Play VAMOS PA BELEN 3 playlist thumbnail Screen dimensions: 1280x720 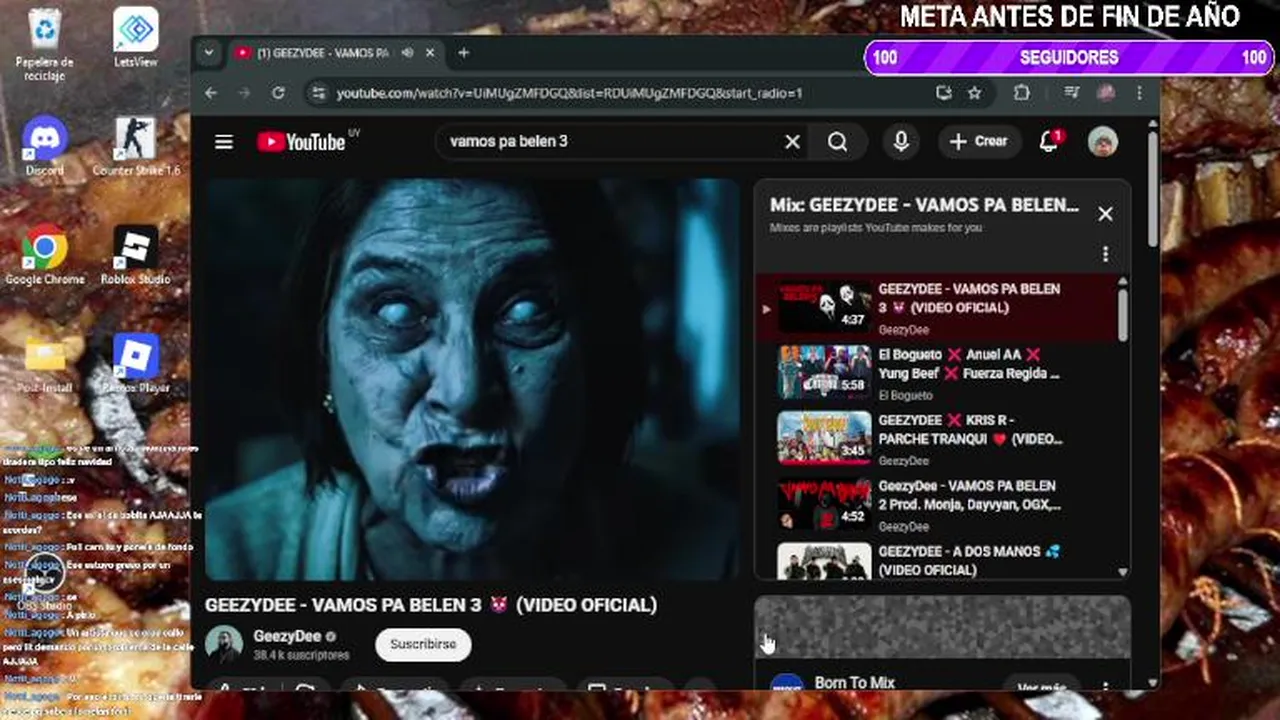pyautogui.click(x=824, y=306)
